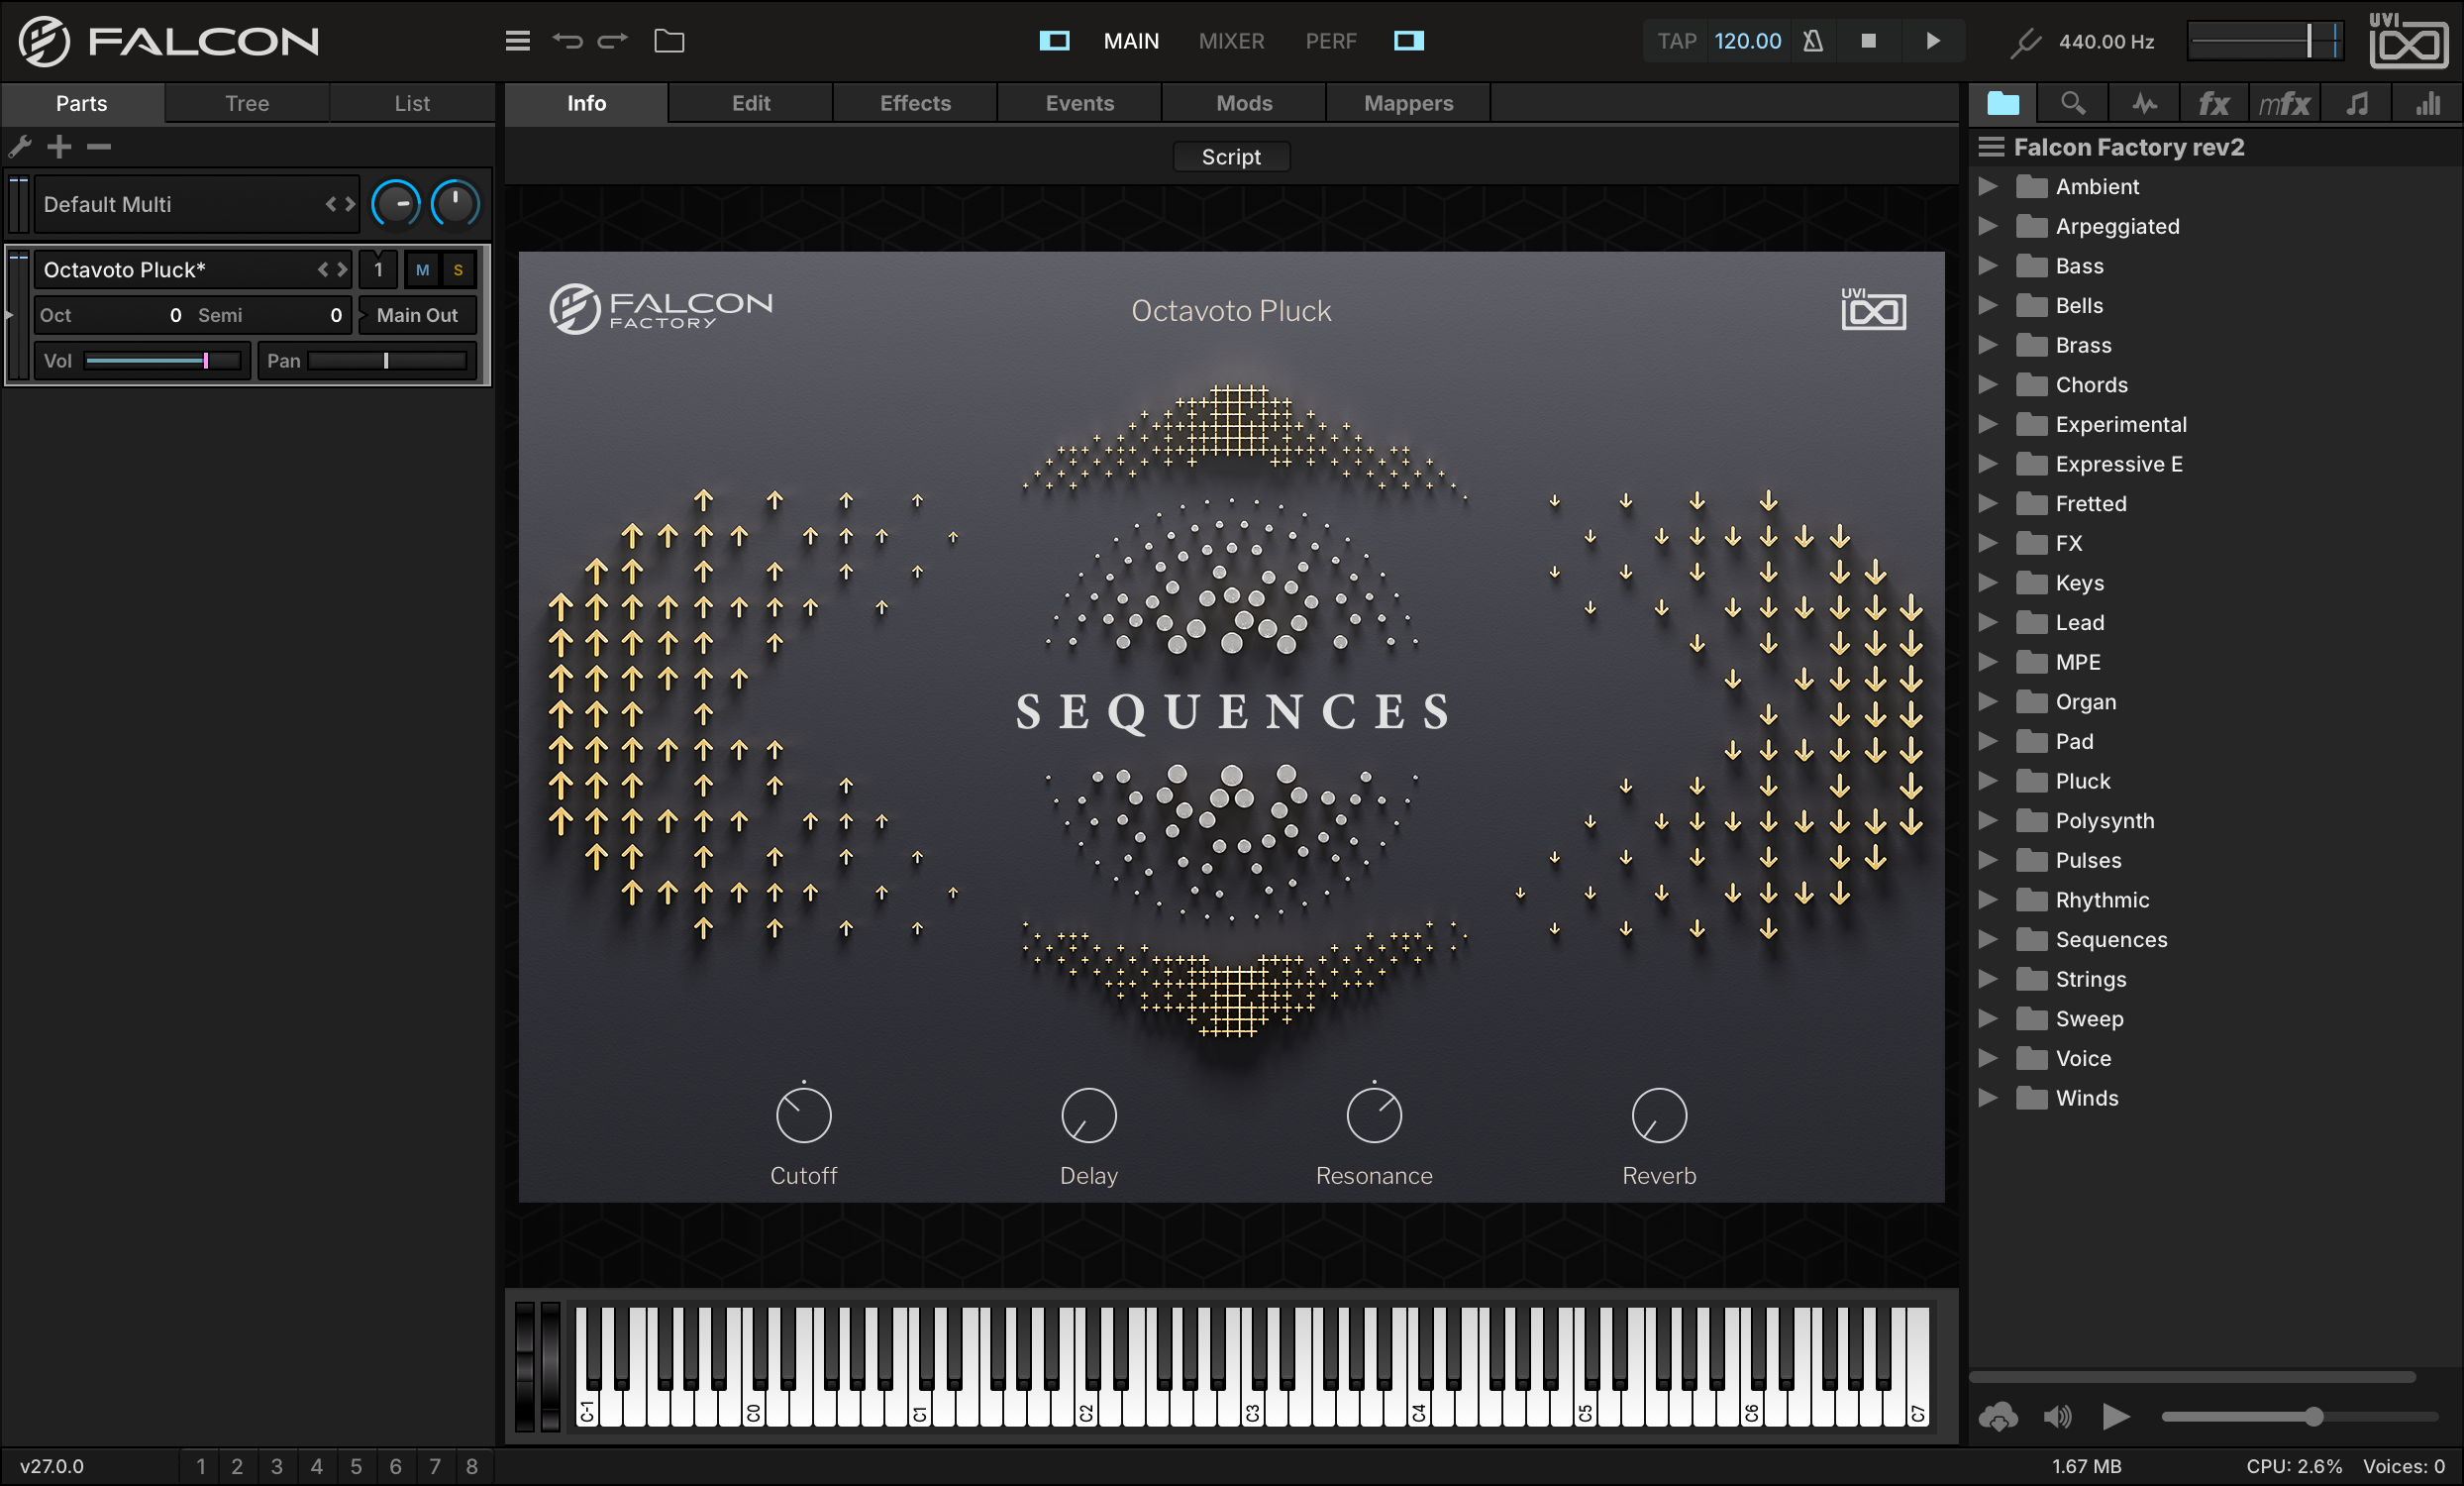
Task: Add a new part with plus icon
Action: pos(60,147)
